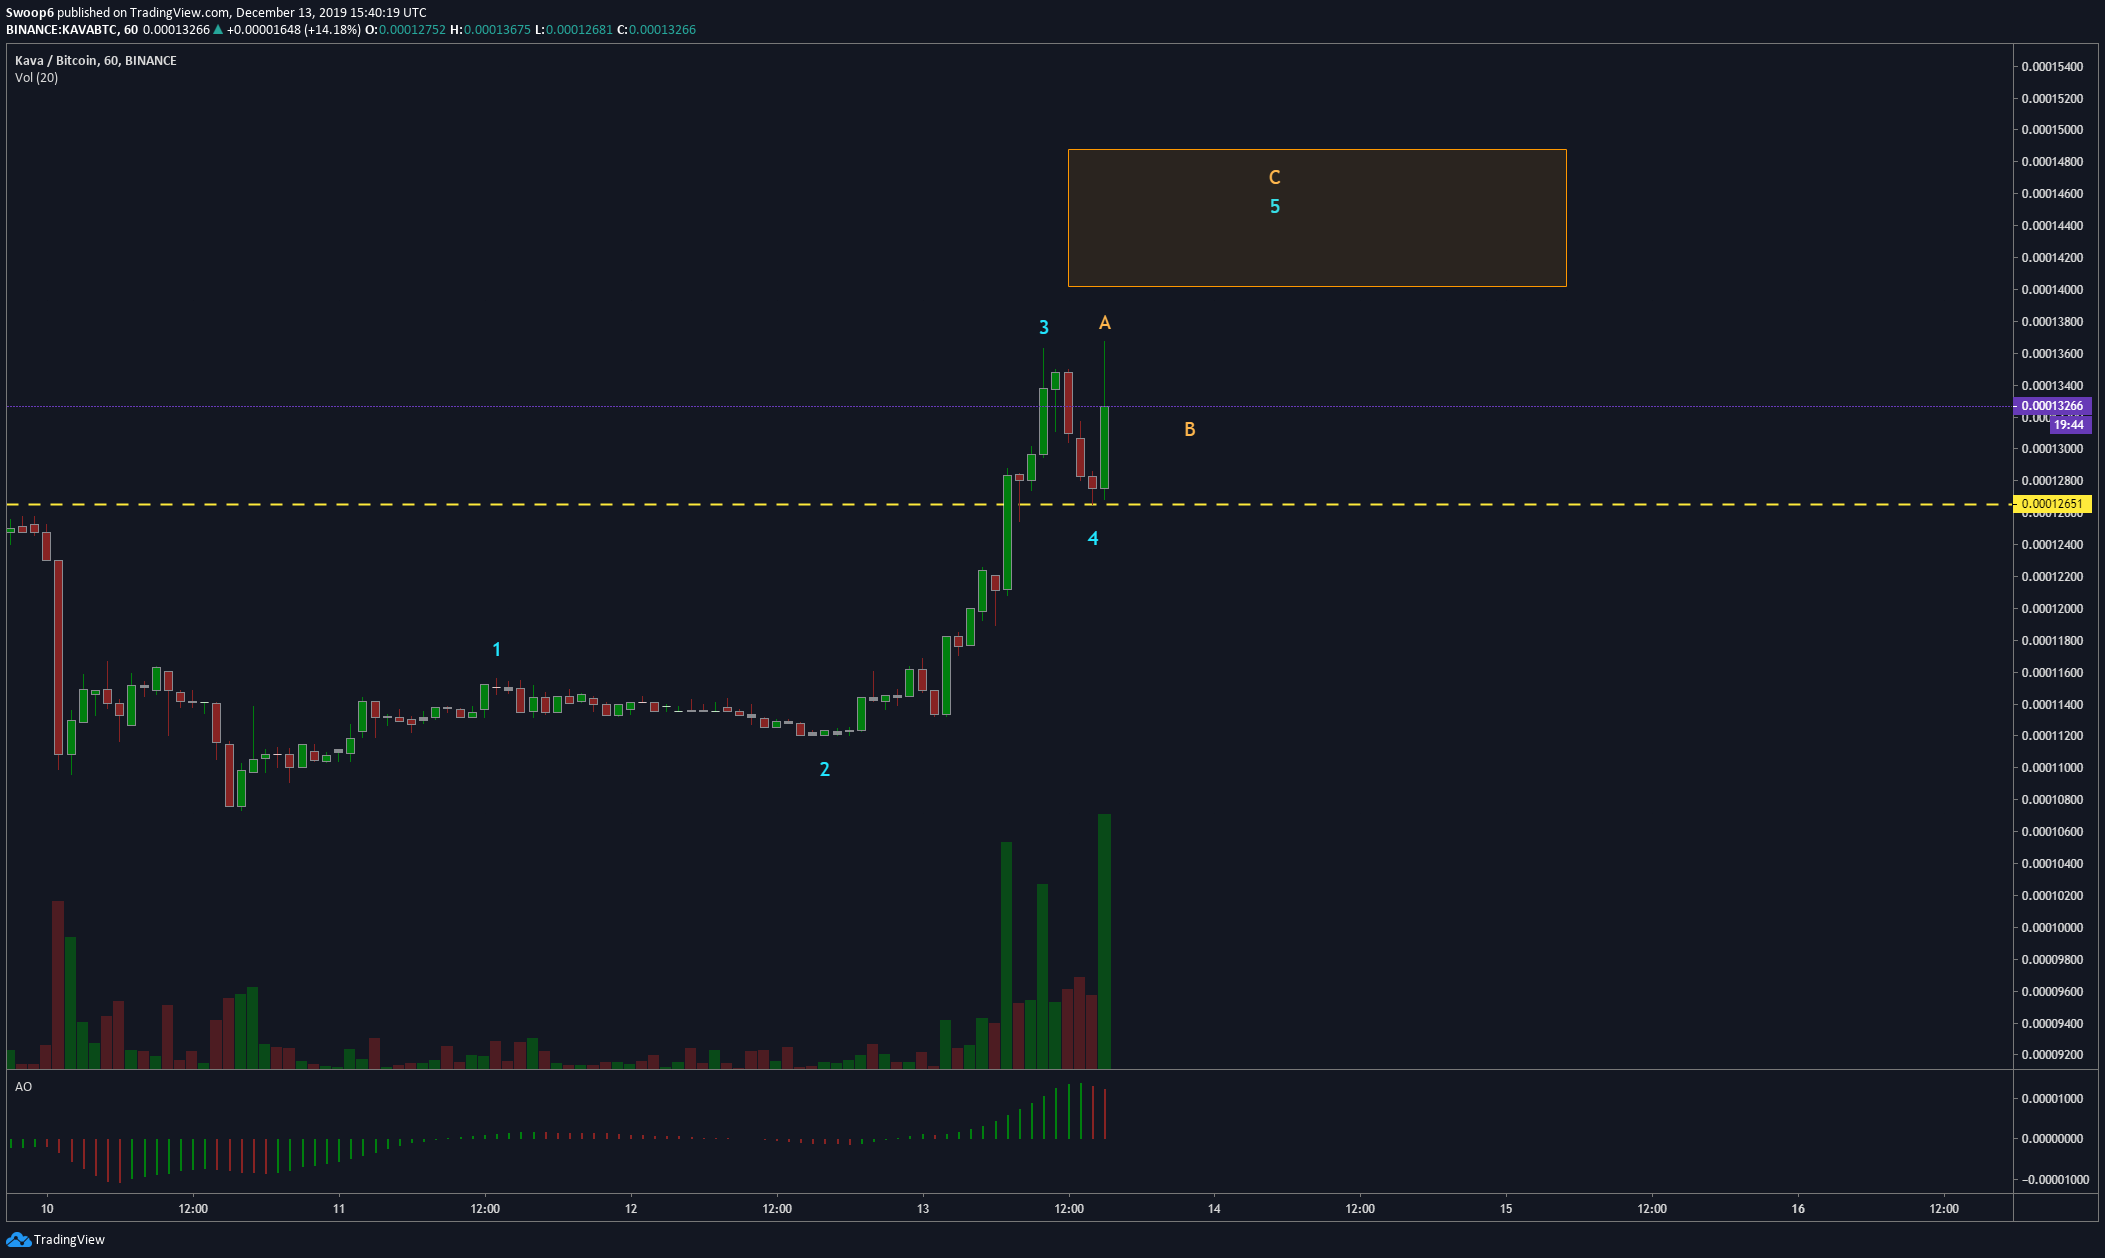
Task: Click orange label C inside target box
Action: [1275, 177]
